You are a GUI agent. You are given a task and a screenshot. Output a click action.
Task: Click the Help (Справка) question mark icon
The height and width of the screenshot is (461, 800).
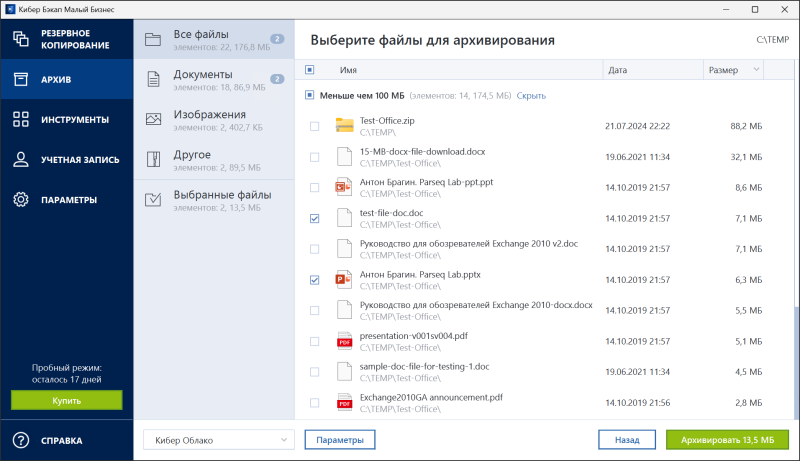[20, 440]
